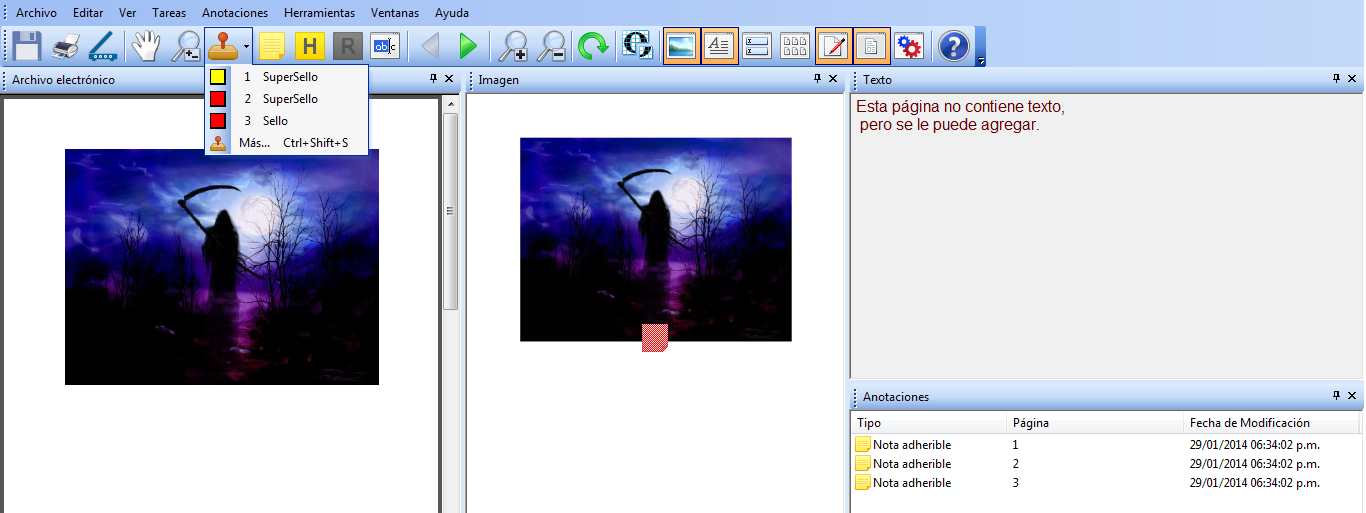Toggle the thumbnails grid panel button
The height and width of the screenshot is (513, 1366).
795,46
